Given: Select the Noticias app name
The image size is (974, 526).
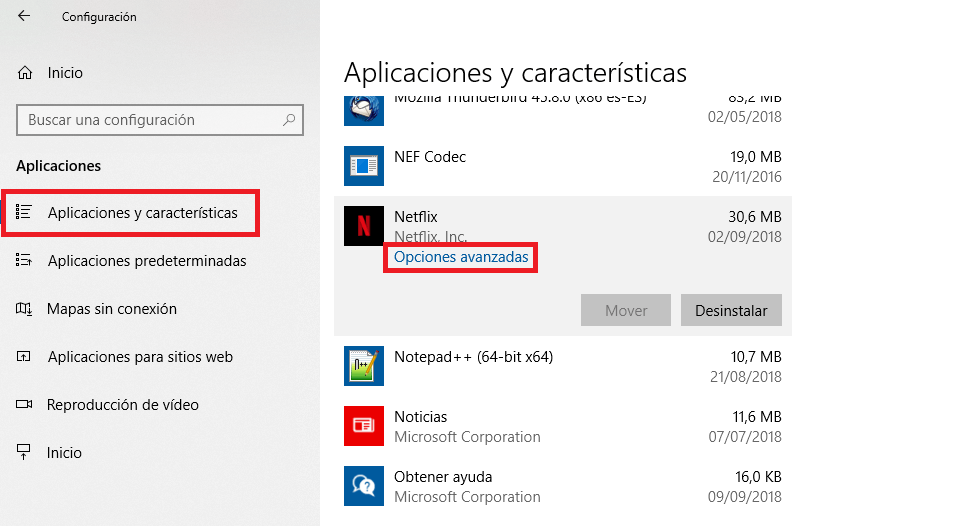Looking at the screenshot, I should point(421,417).
